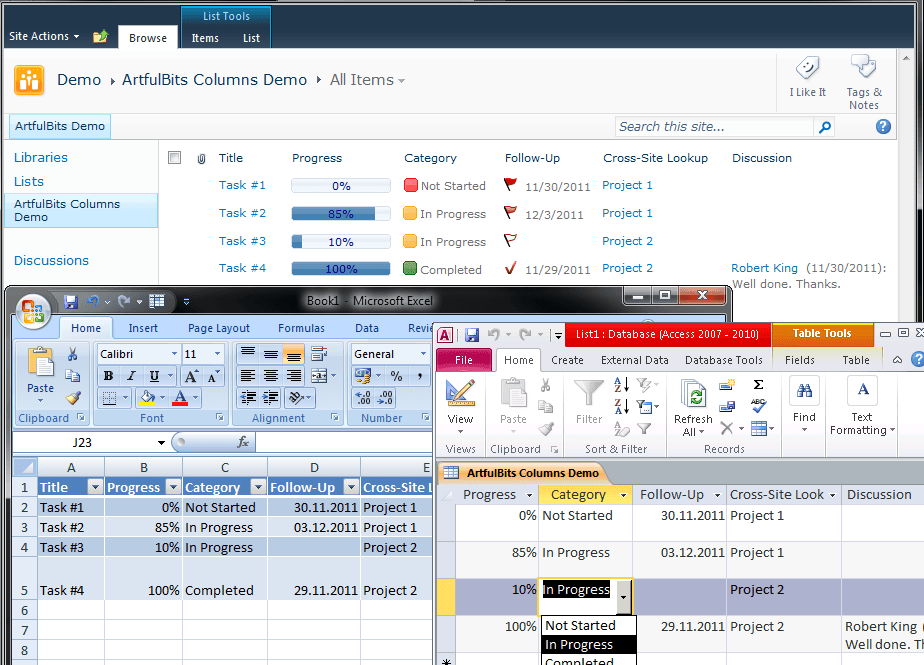This screenshot has height=665, width=924.
Task: Toggle Underline in Excel Font group
Action: pyautogui.click(x=154, y=376)
